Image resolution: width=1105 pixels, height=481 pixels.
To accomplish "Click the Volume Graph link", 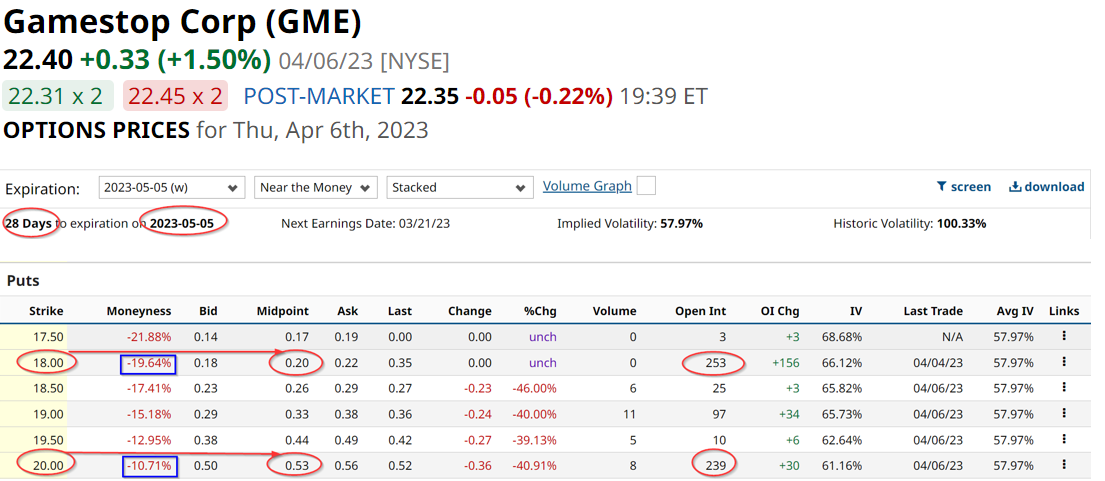I will coord(587,186).
